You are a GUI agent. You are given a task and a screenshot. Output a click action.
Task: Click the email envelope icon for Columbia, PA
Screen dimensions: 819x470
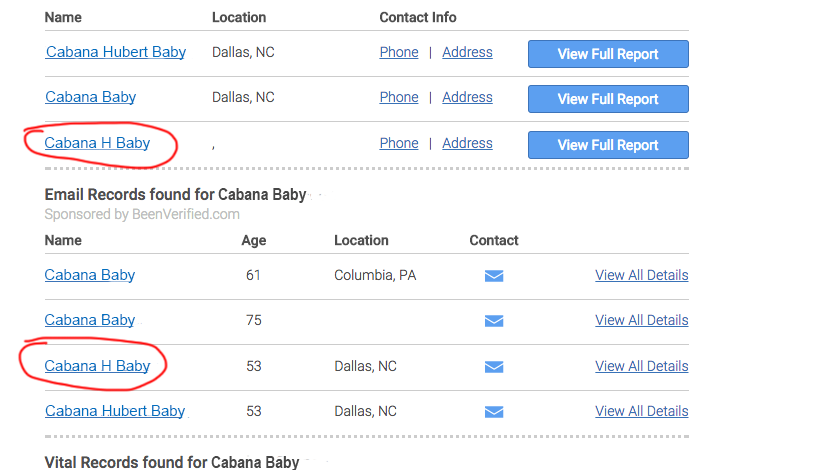click(x=493, y=276)
